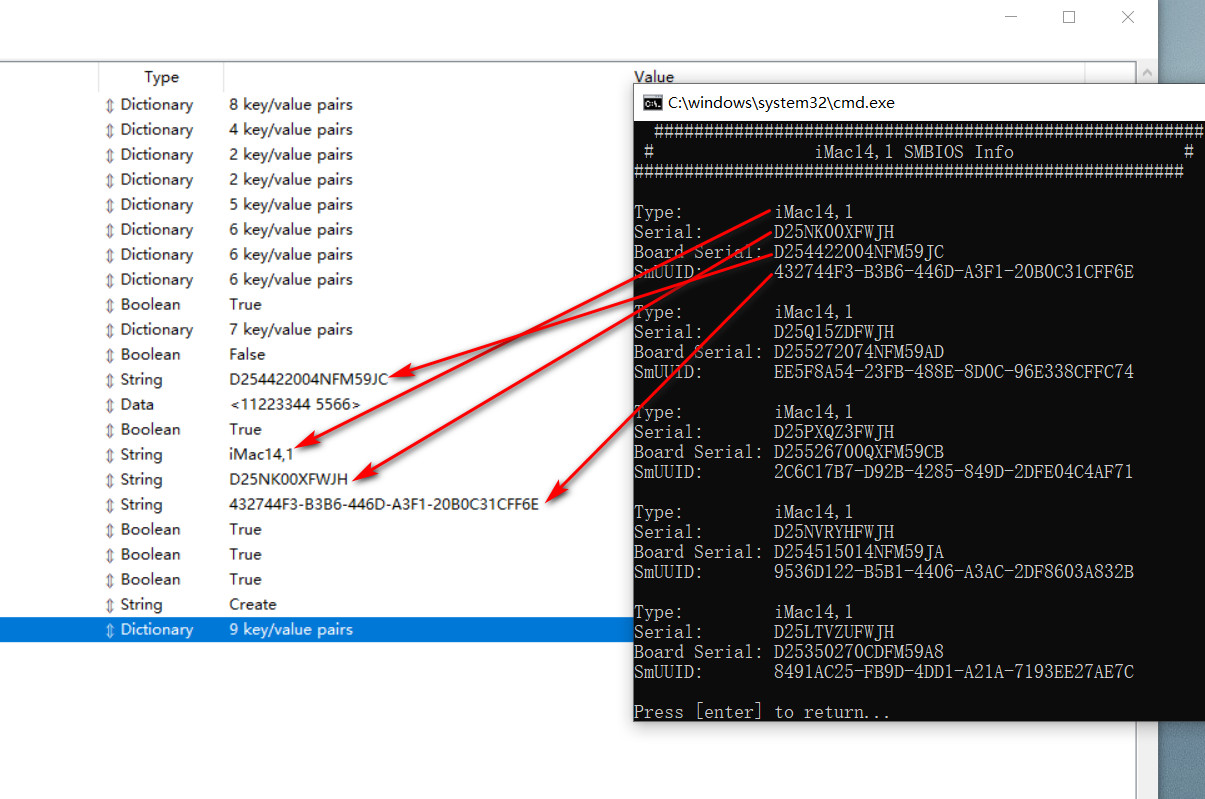Image resolution: width=1205 pixels, height=799 pixels.
Task: Open type selector arrows for the Data row
Action: [x=110, y=405]
